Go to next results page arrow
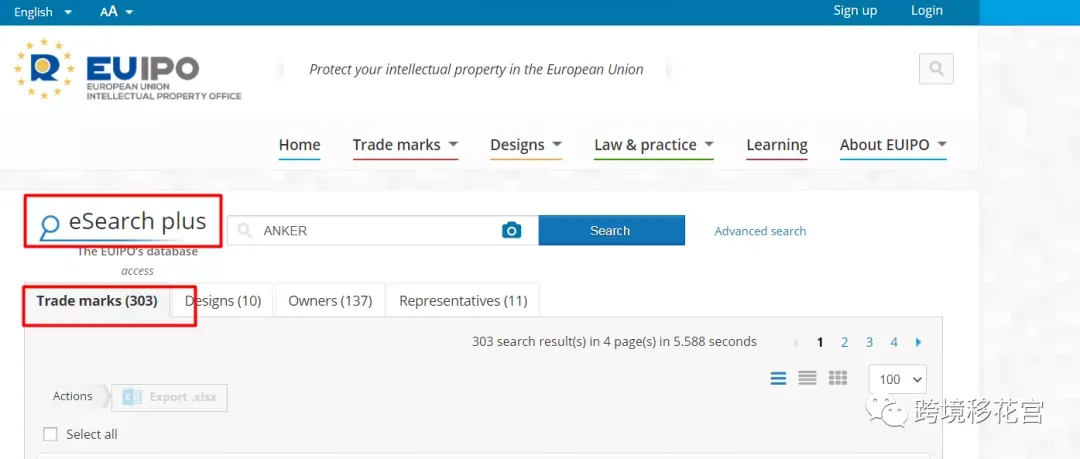Image resolution: width=1080 pixels, height=459 pixels. click(918, 342)
